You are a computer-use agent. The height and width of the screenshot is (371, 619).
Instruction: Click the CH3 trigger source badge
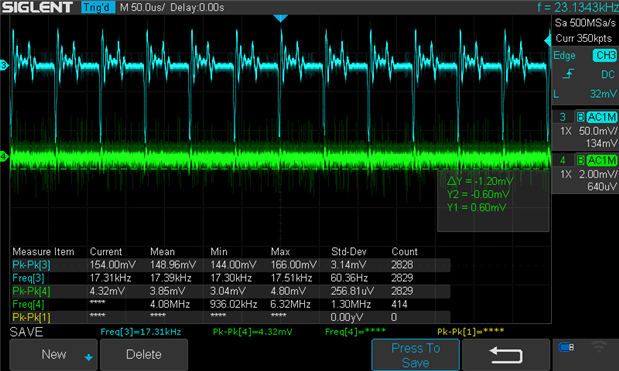pos(605,56)
